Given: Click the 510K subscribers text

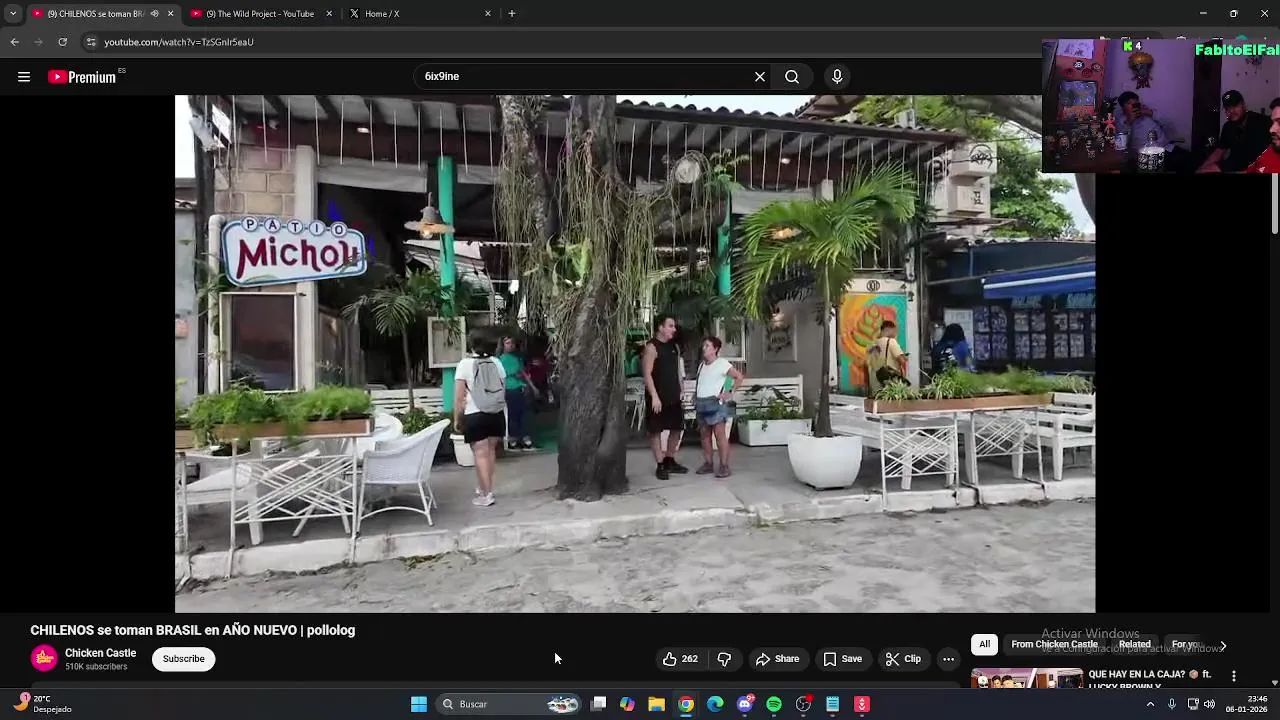Looking at the screenshot, I should 96,667.
